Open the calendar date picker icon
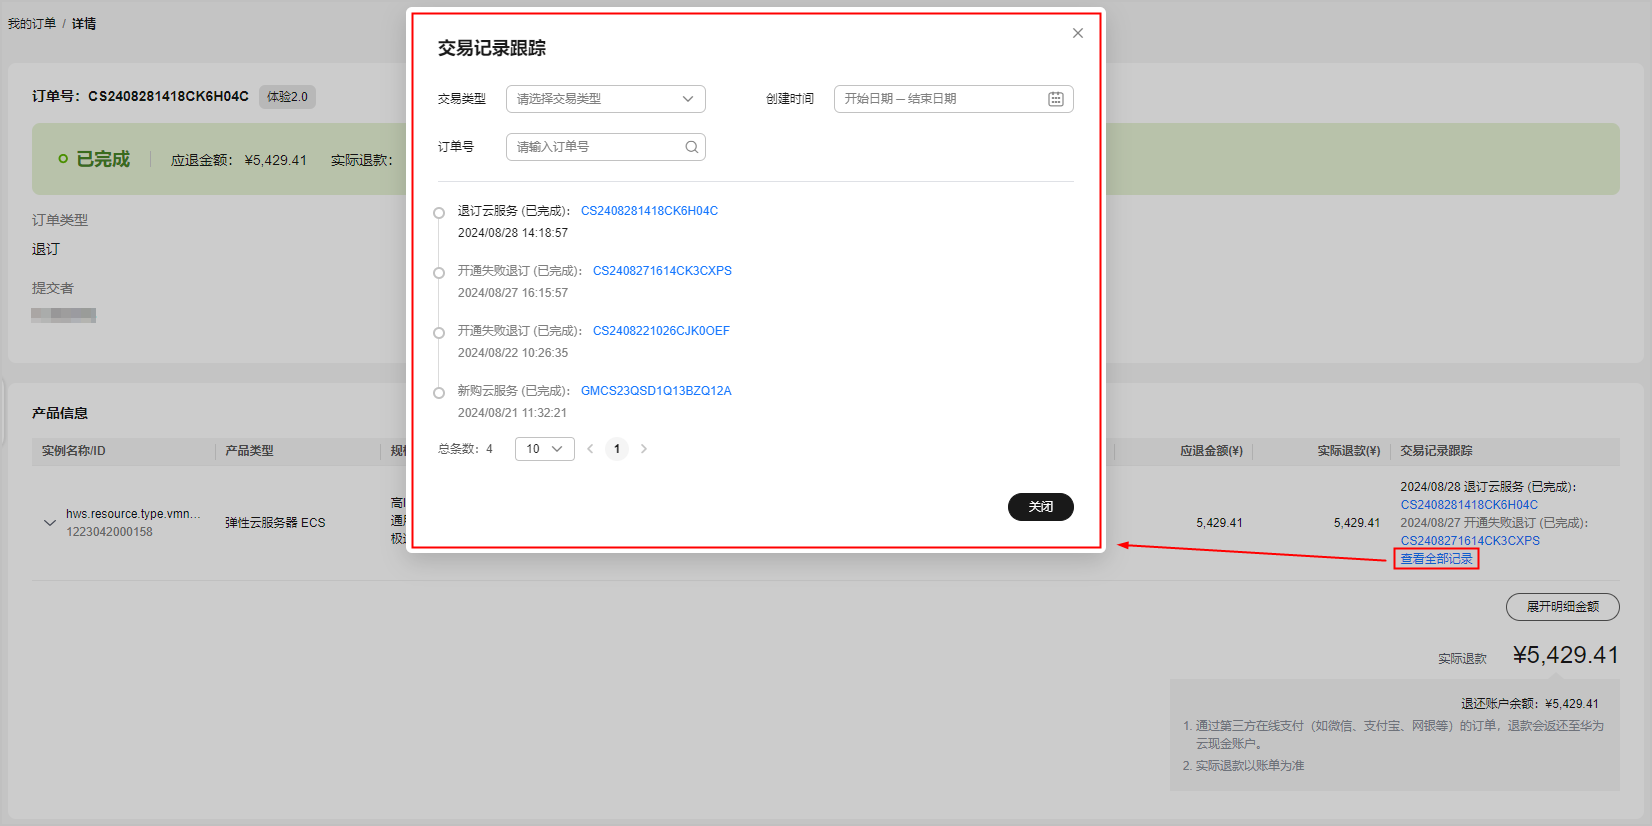This screenshot has width=1652, height=826. pyautogui.click(x=1055, y=99)
